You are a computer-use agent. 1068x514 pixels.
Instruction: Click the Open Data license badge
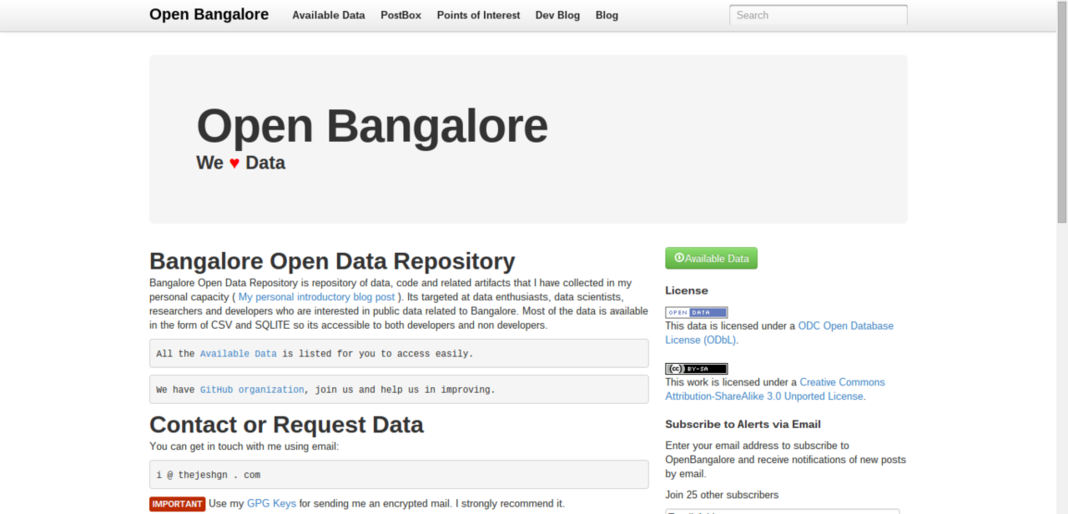coord(696,313)
